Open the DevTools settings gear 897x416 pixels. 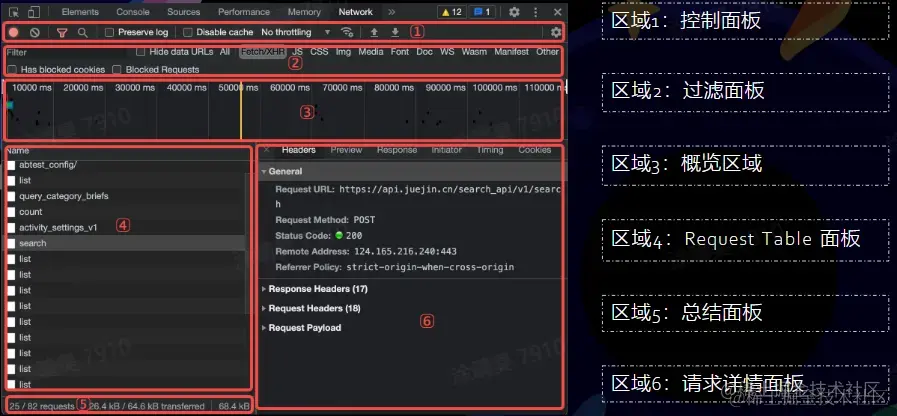click(x=514, y=11)
